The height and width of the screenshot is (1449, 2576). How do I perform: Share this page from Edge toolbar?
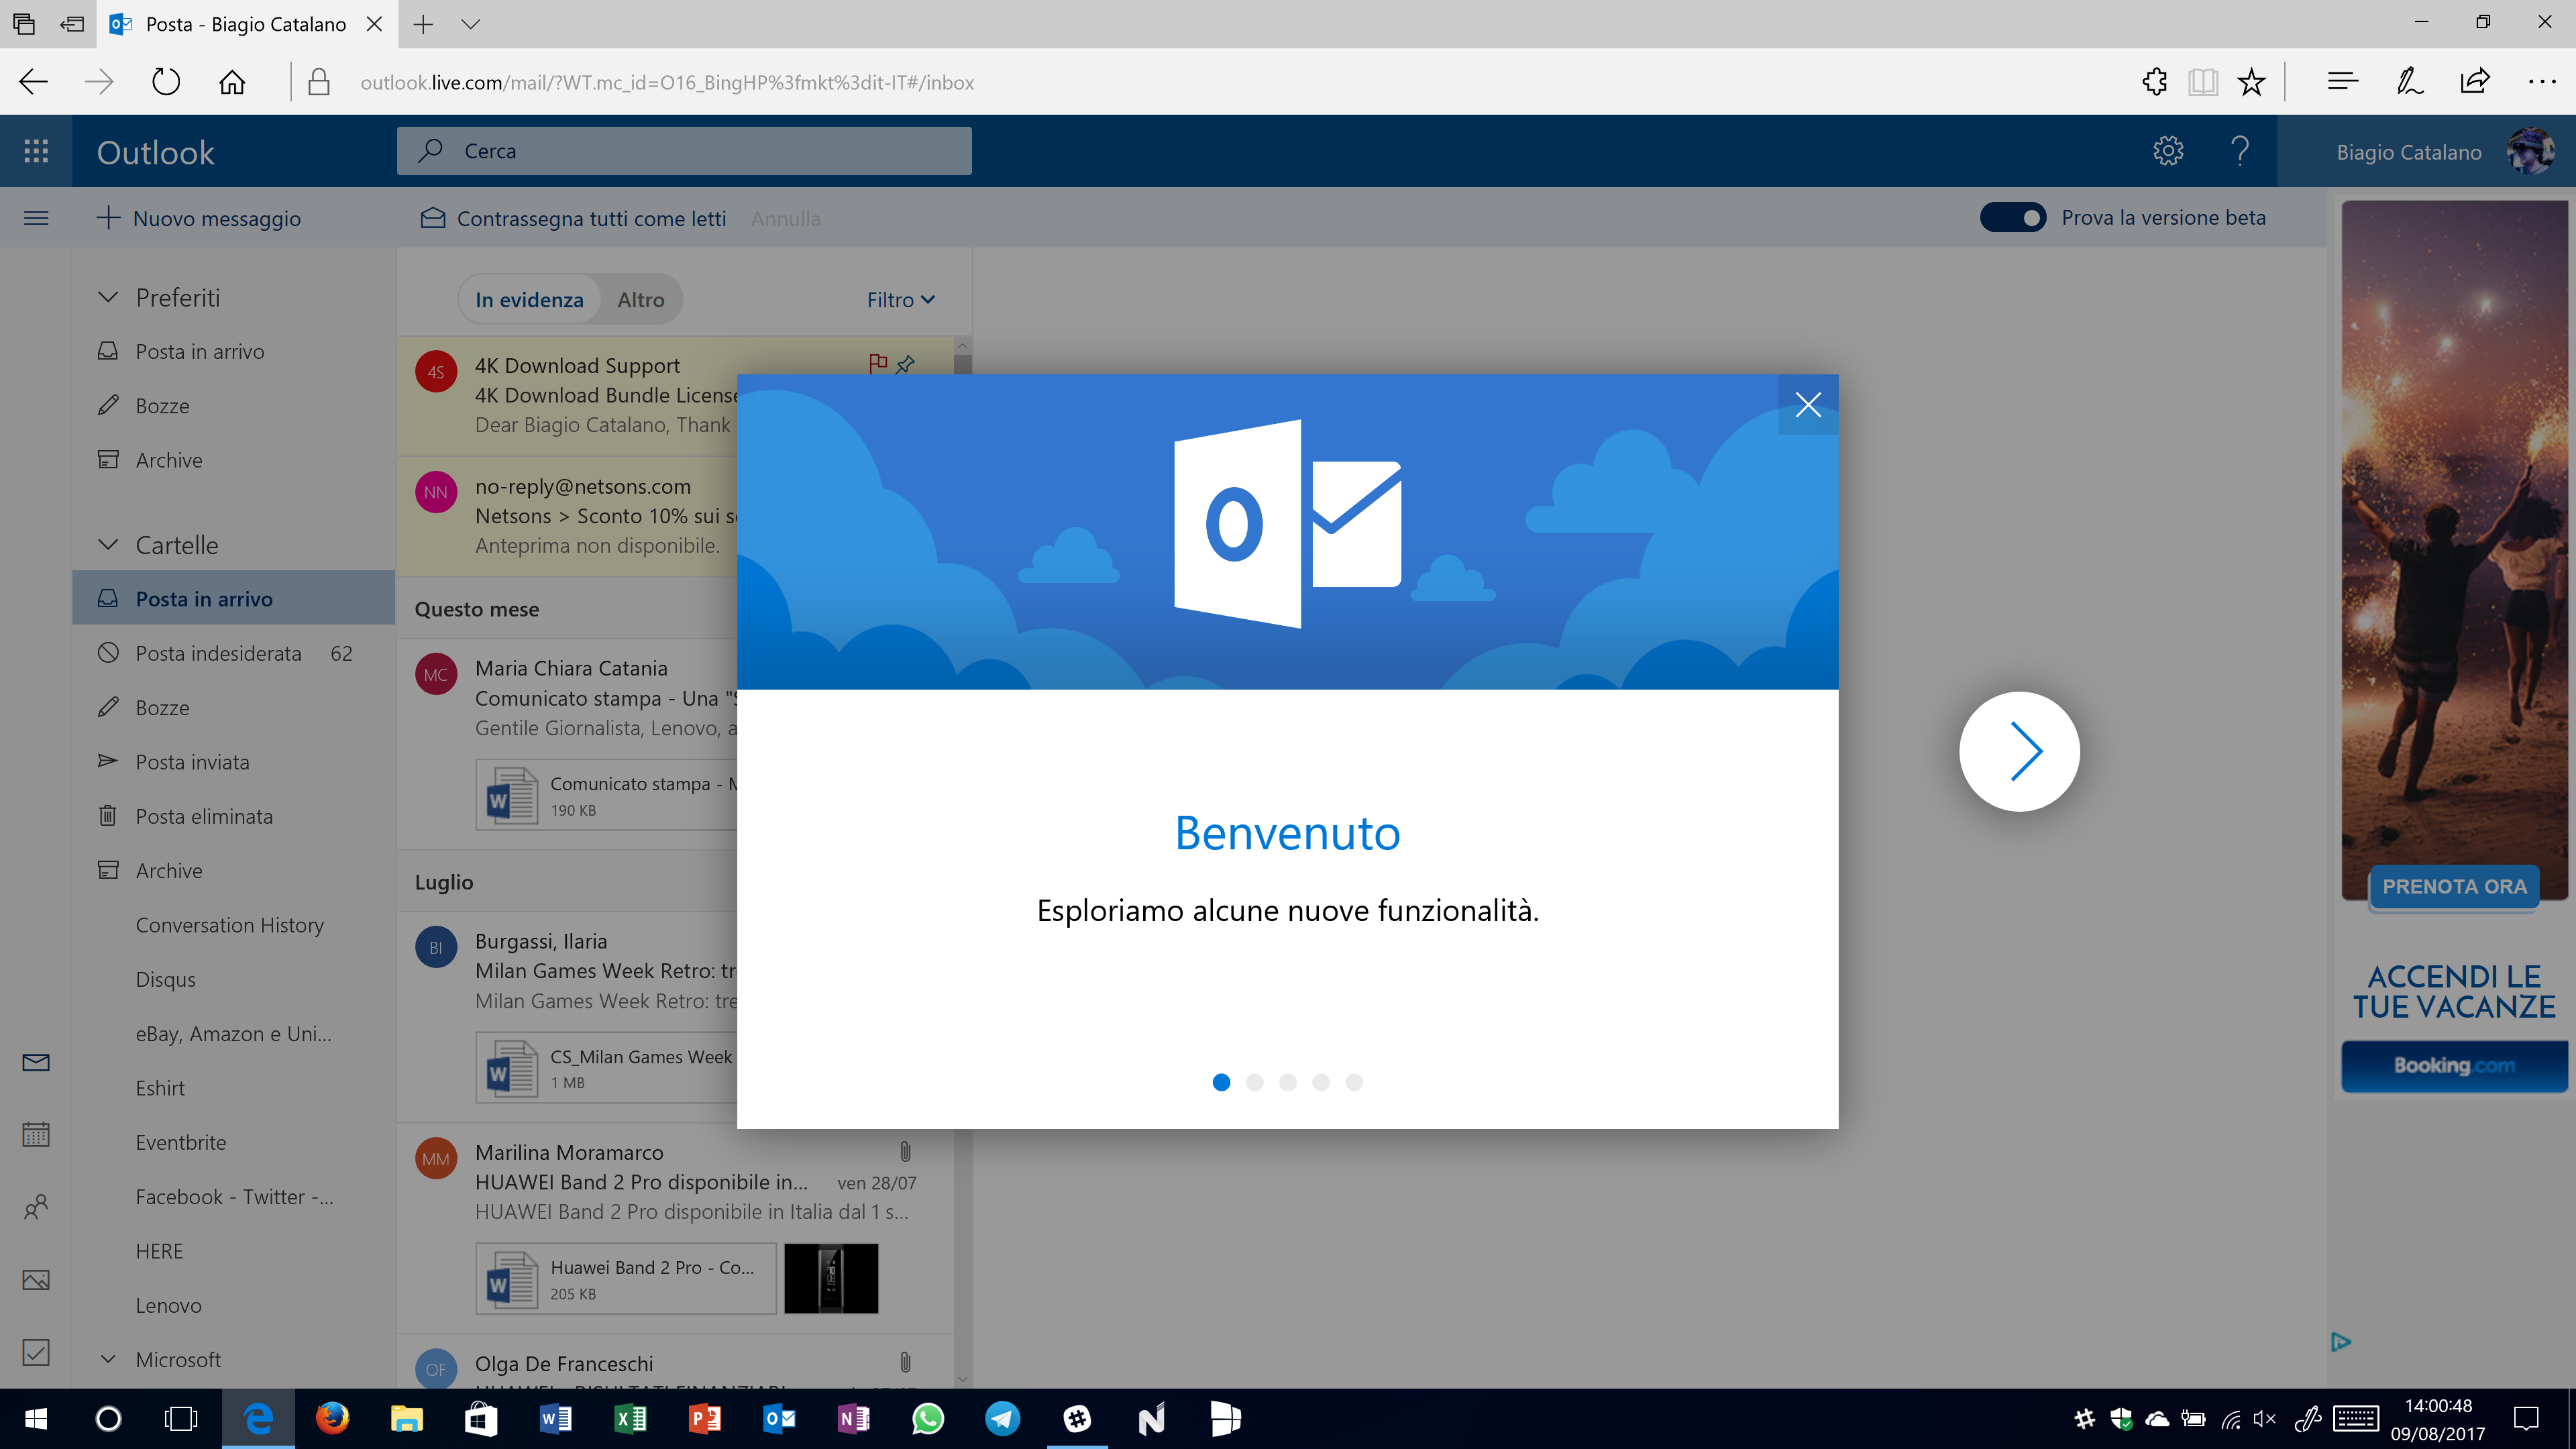tap(2475, 82)
